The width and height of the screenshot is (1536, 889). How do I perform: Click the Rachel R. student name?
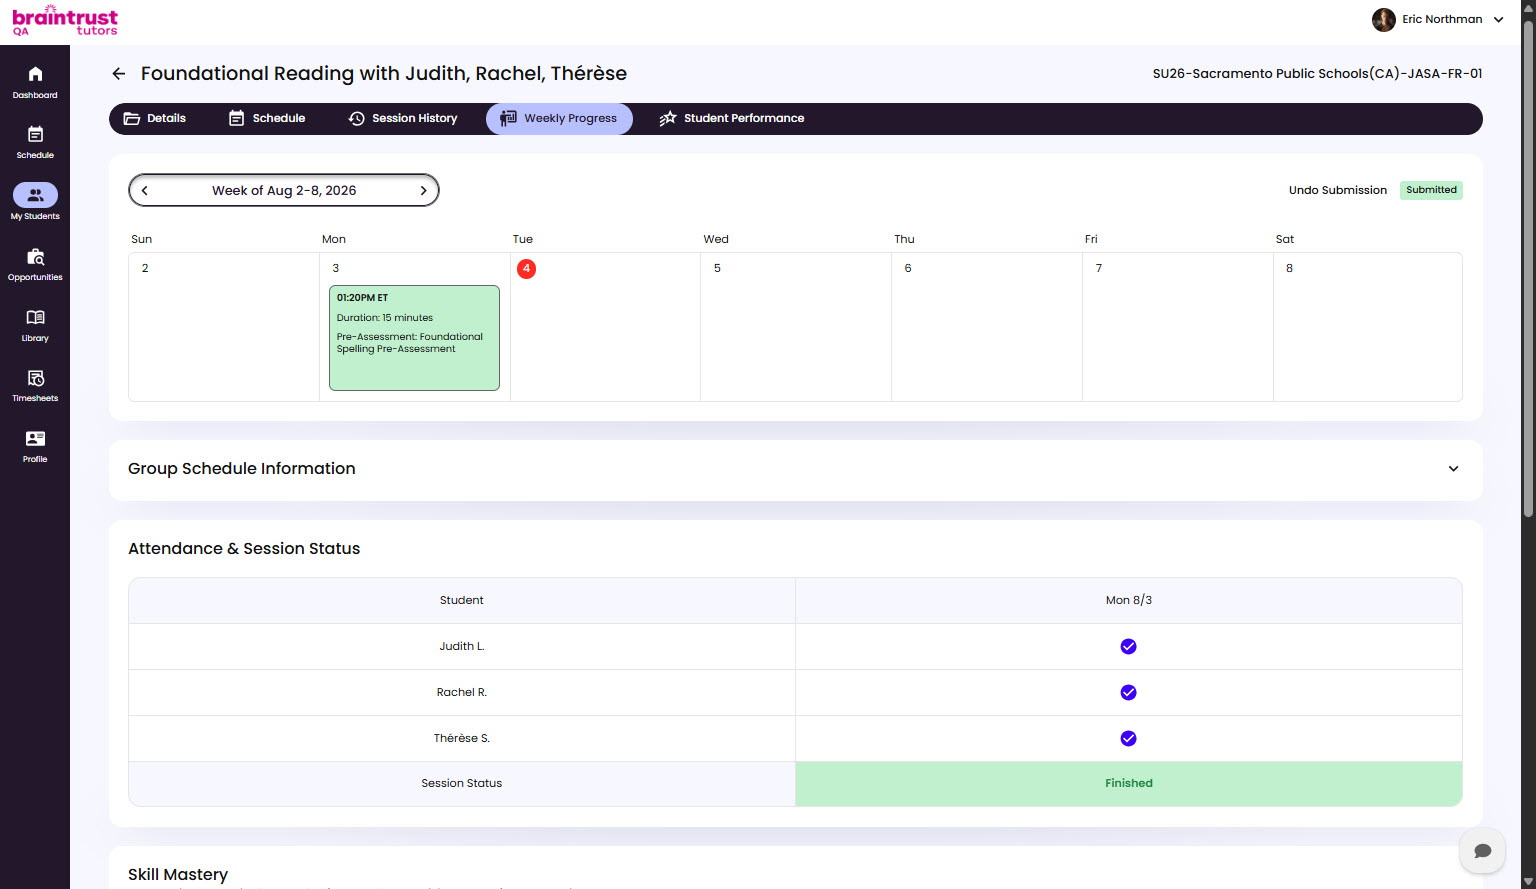[462, 692]
